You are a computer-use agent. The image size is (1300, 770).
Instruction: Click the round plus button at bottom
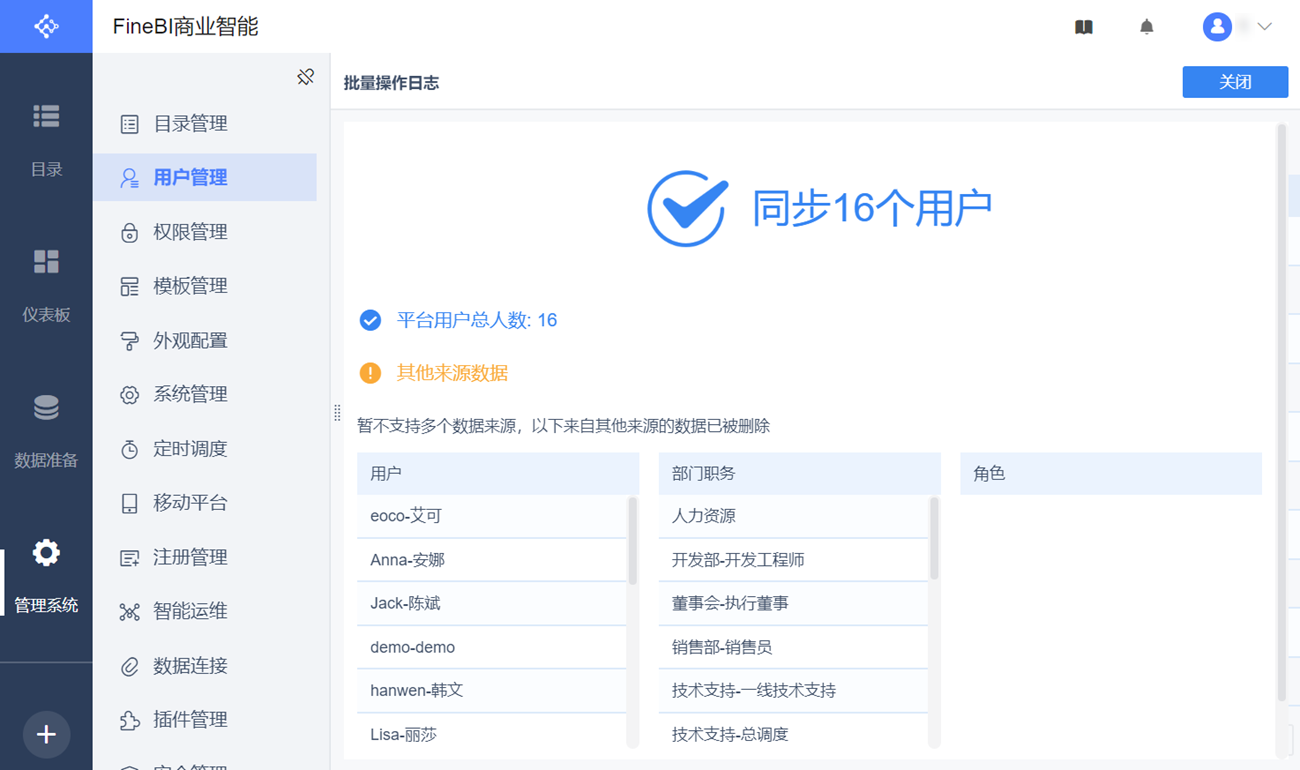coord(46,735)
